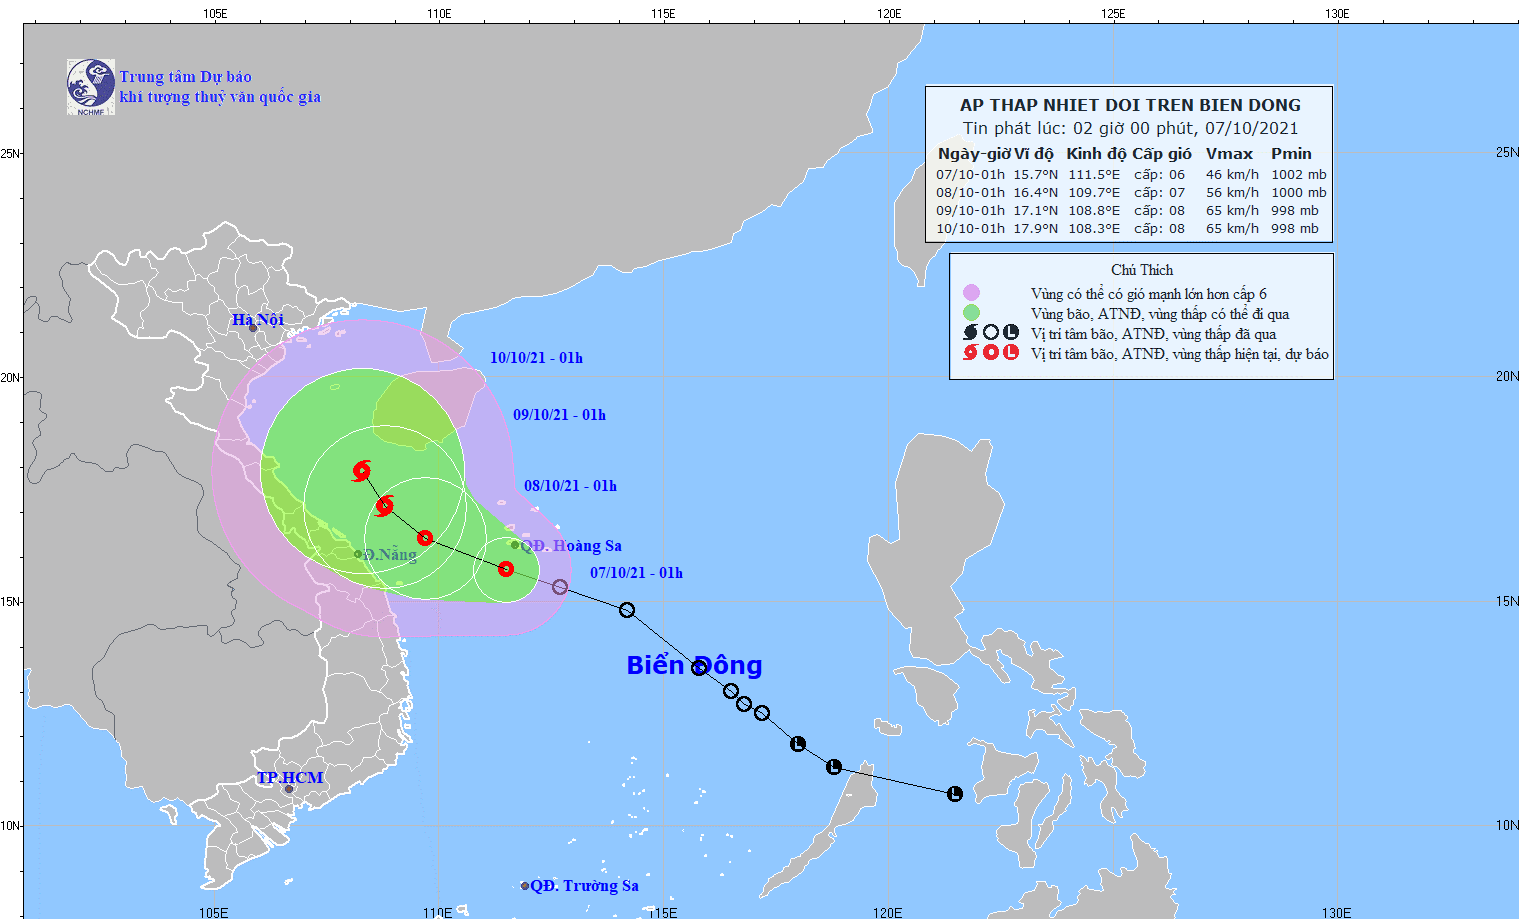Click the 'Ngày-giờ' column header
1519x919 pixels.
pos(974,154)
